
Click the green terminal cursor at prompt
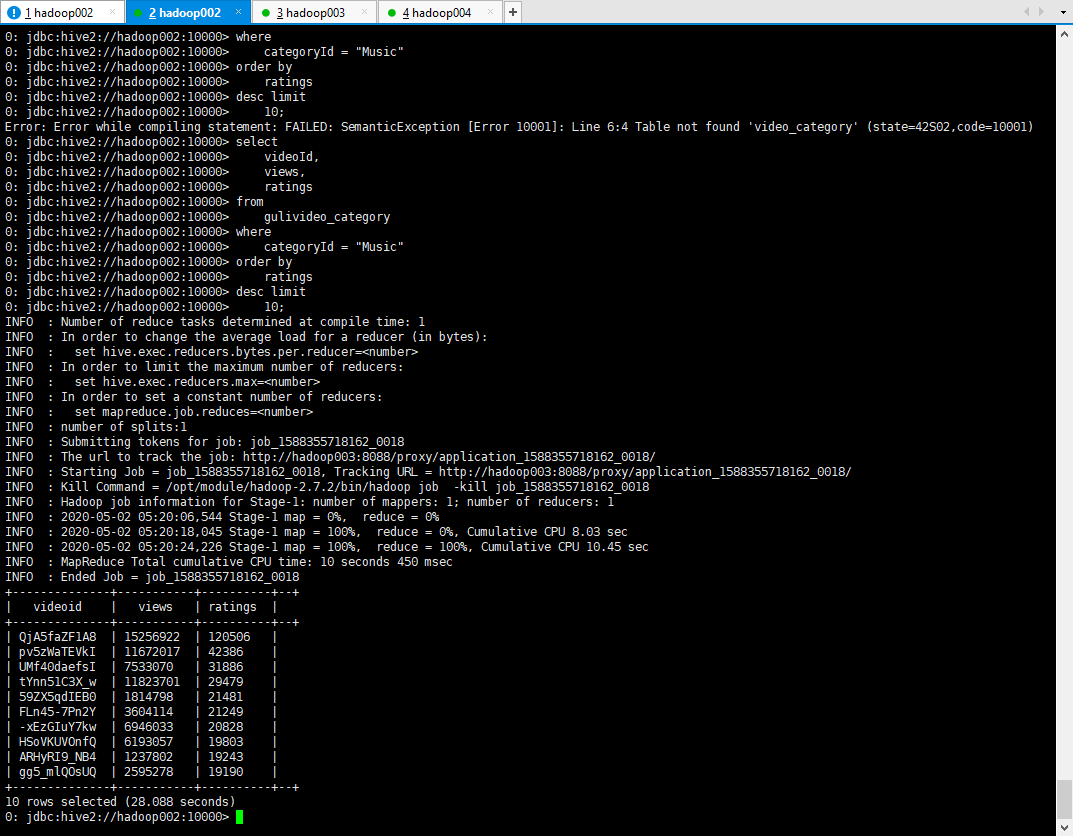coord(240,817)
